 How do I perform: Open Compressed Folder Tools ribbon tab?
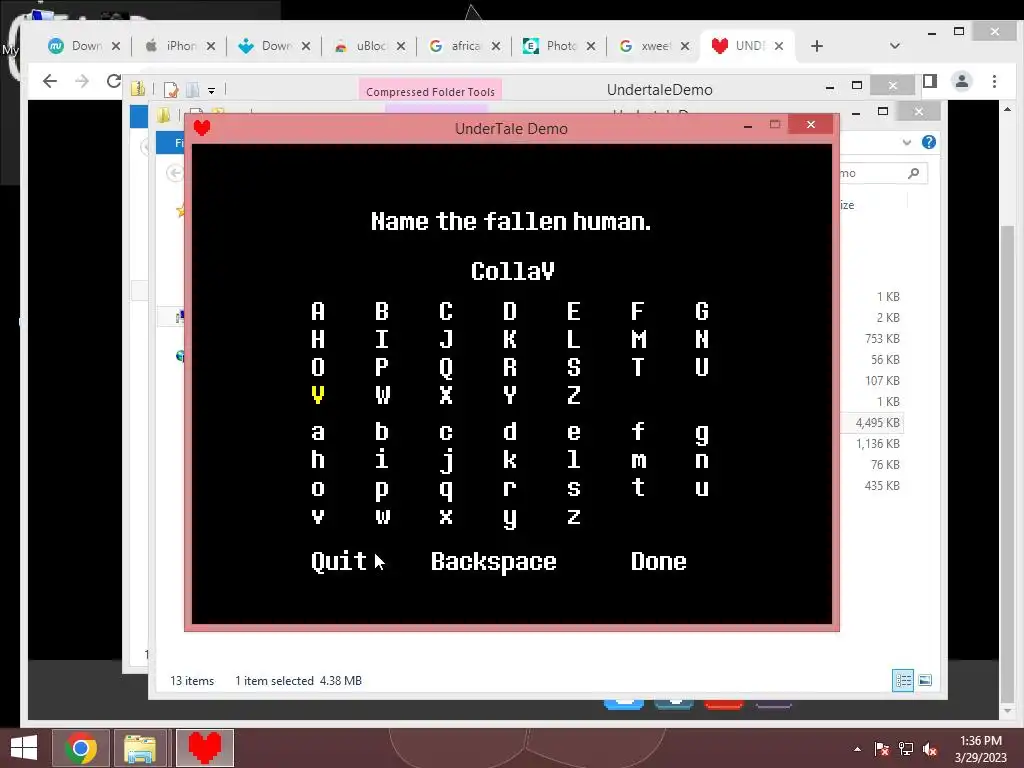tap(430, 91)
